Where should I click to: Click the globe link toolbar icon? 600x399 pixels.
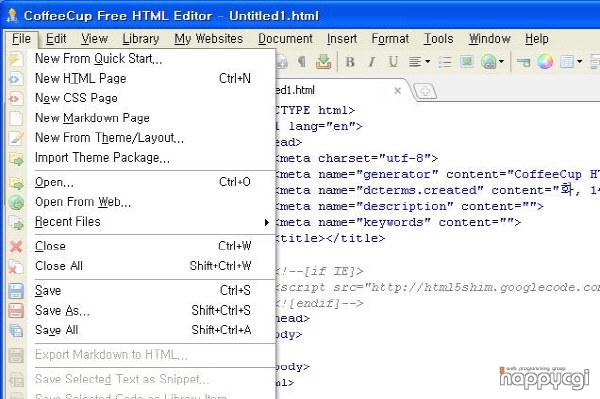point(489,62)
